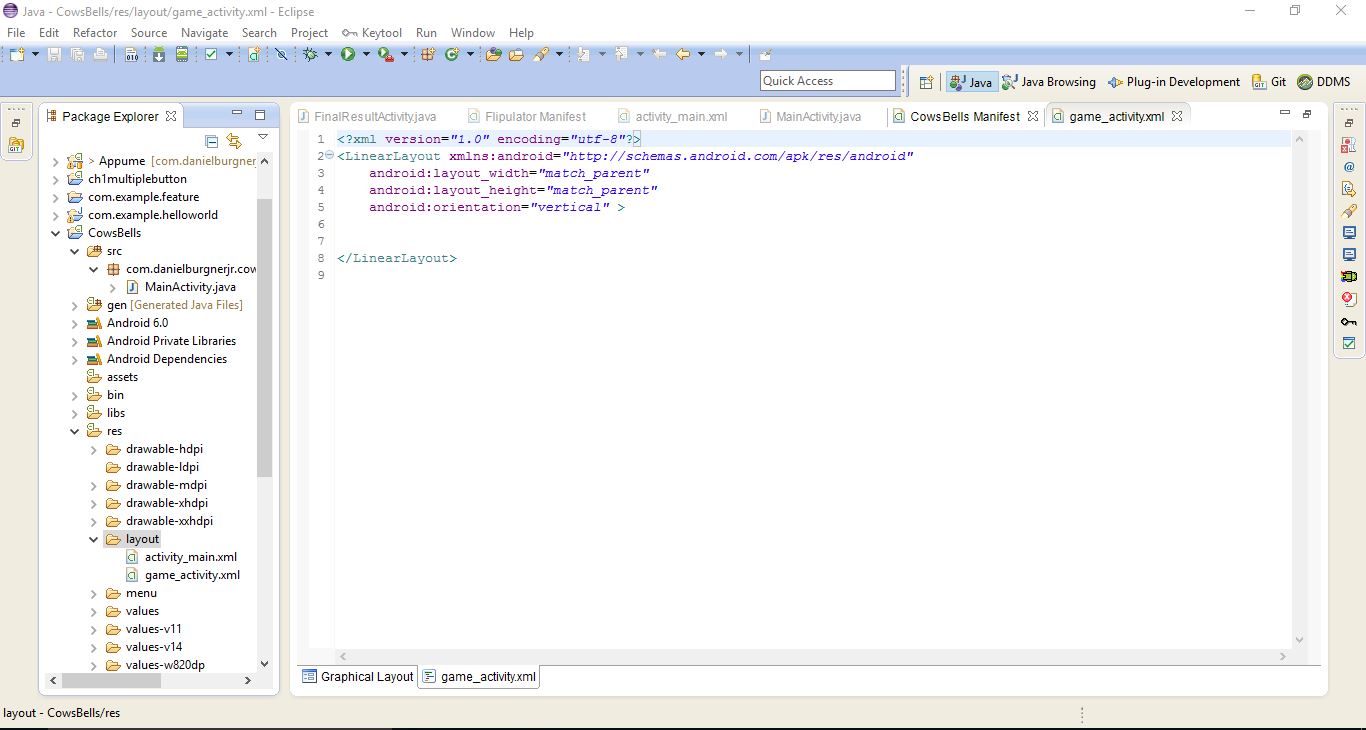Switch perspective to Java Browsing
The width and height of the screenshot is (1366, 730).
click(x=1049, y=82)
